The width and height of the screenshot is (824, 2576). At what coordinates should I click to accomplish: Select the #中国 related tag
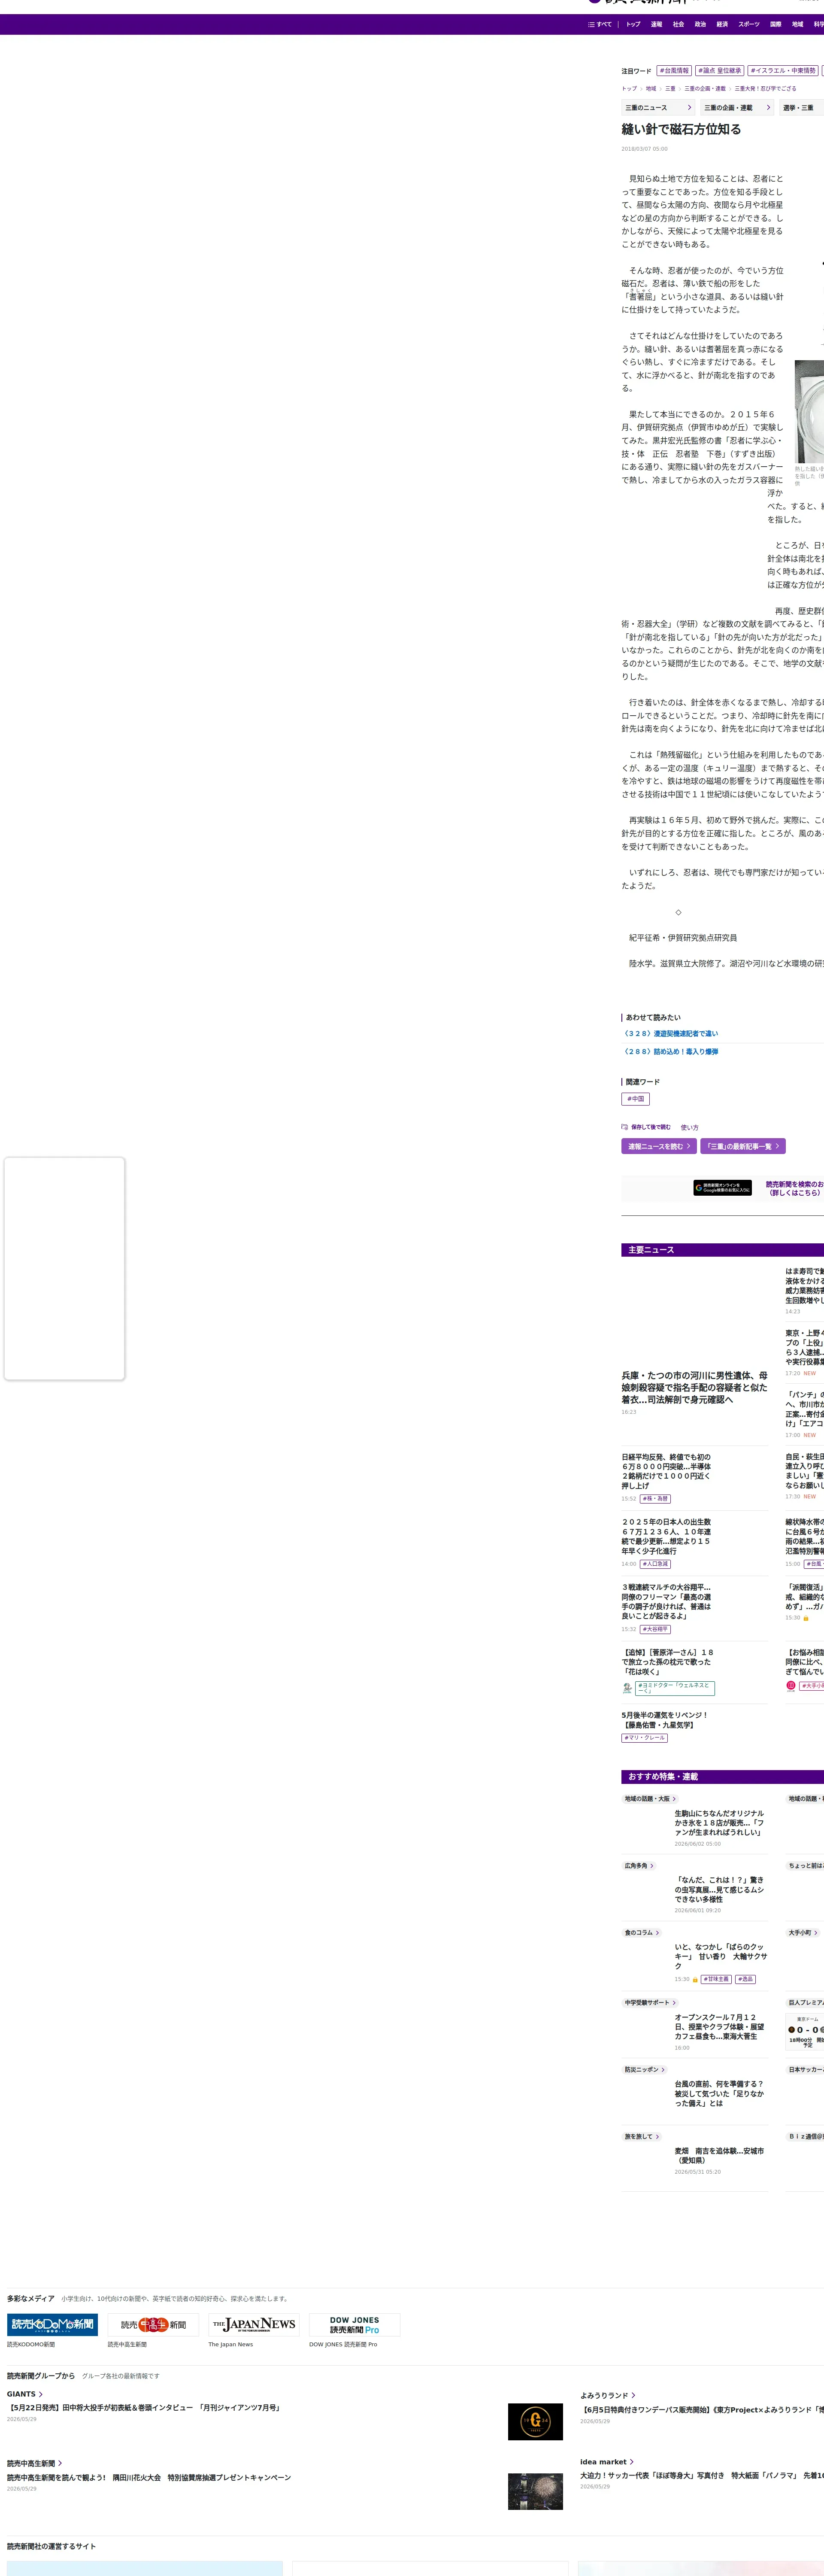[x=636, y=1099]
